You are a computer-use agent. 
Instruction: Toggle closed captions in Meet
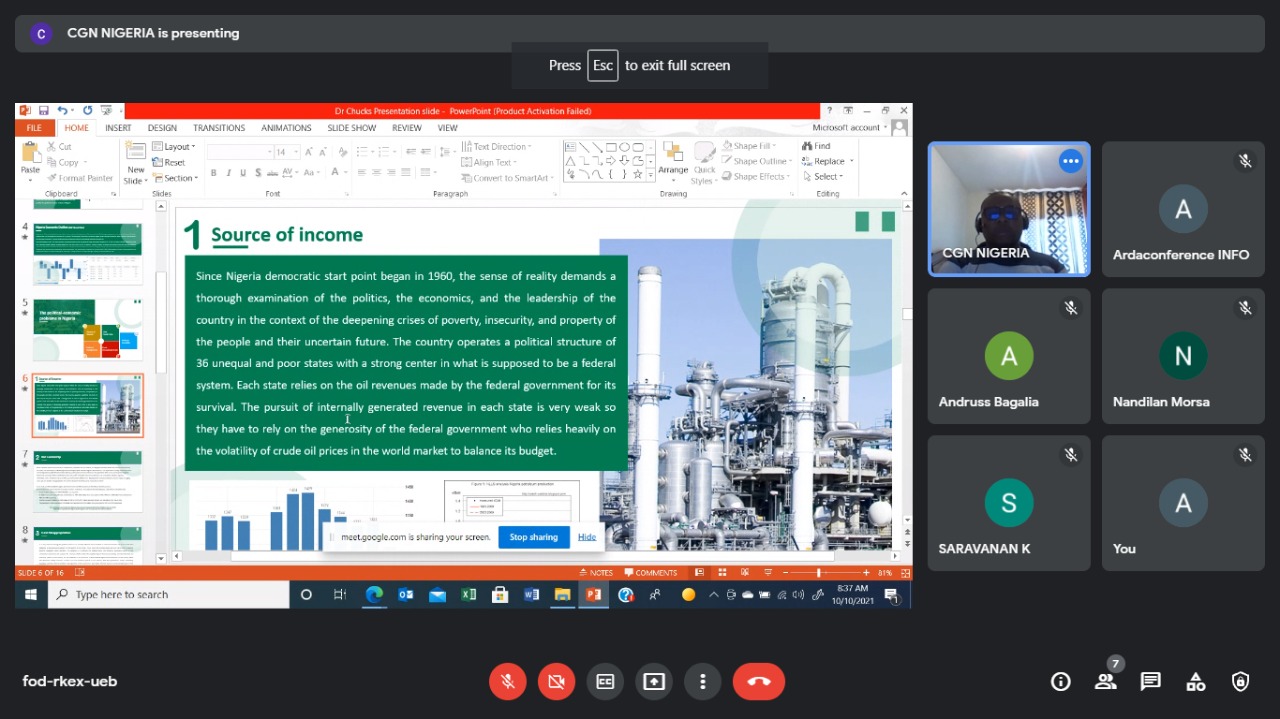[605, 681]
